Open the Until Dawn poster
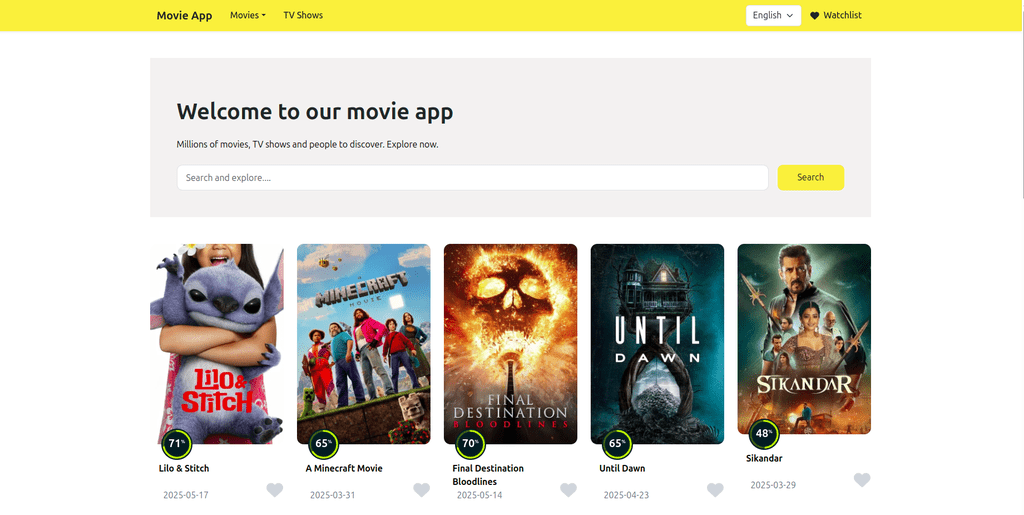The width and height of the screenshot is (1024, 515). pyautogui.click(x=658, y=344)
